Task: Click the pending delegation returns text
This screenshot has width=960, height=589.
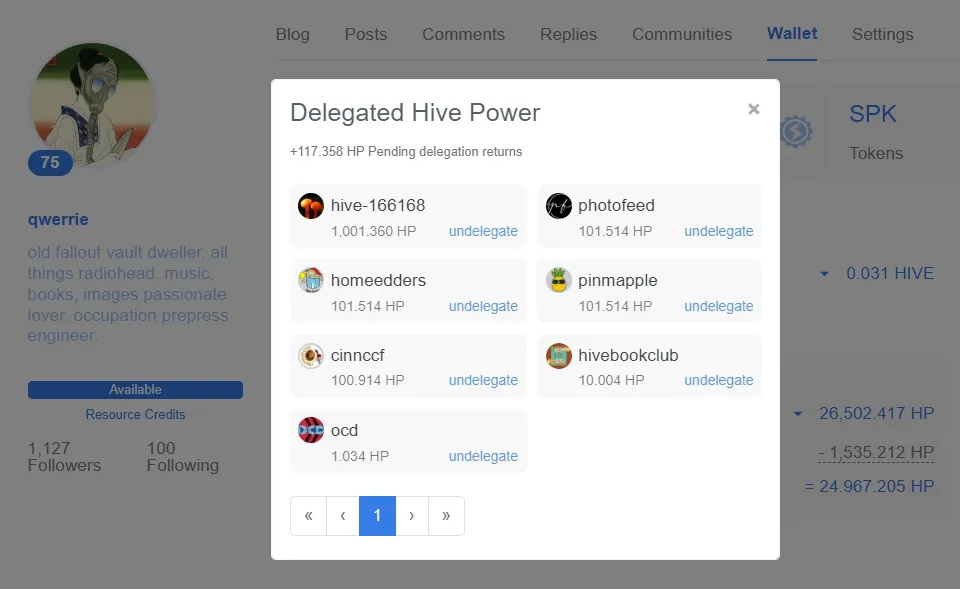Action: [406, 151]
